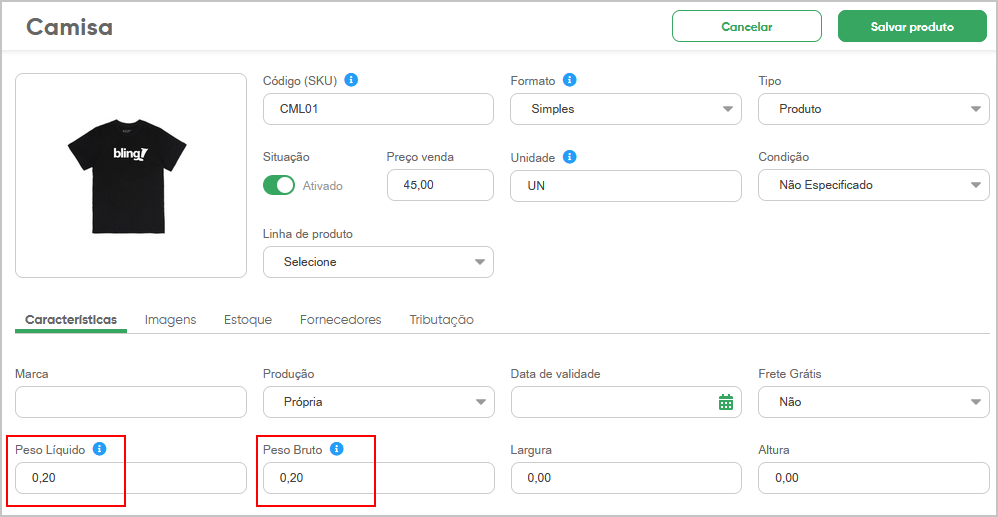
Task: Toggle the Situação Ativado switch
Action: (x=279, y=185)
